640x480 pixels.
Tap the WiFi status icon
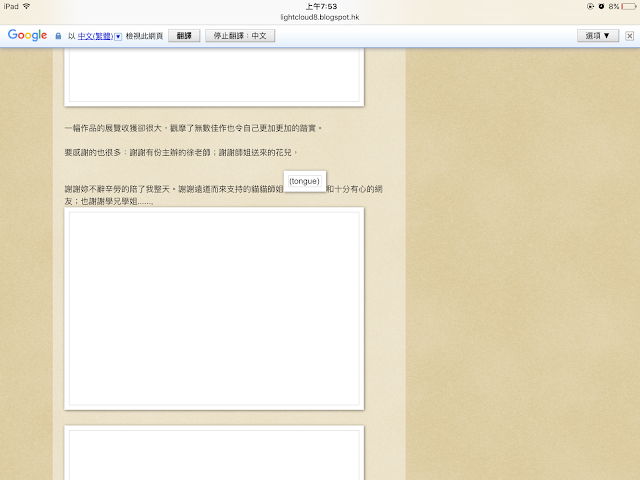[x=27, y=6]
